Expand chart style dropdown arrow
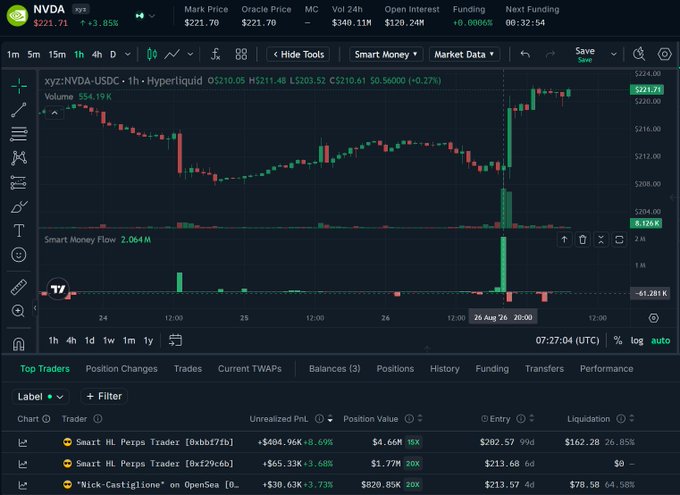680x495 pixels. [190, 55]
